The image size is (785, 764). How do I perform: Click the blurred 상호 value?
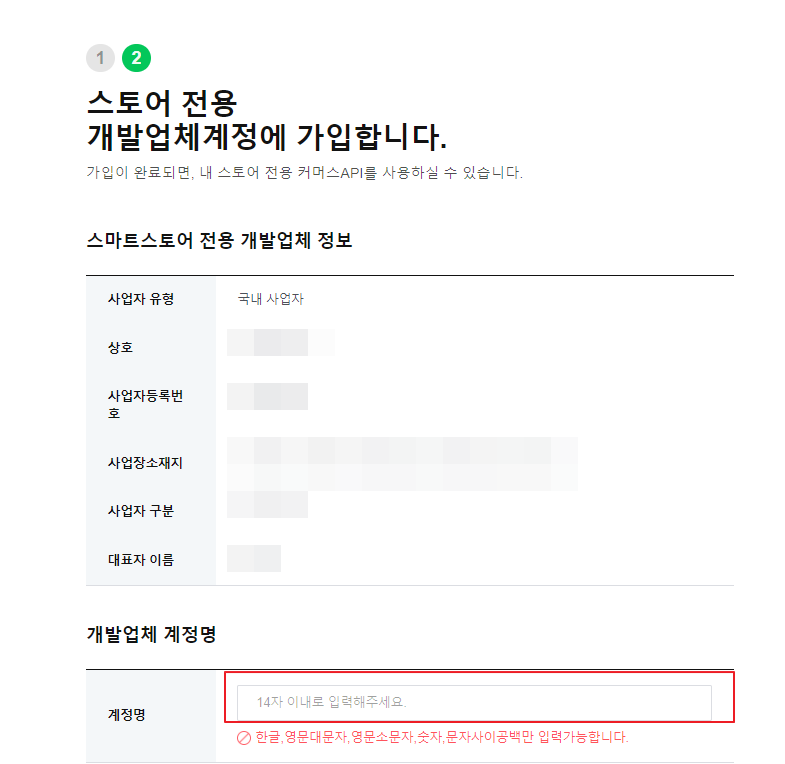(280, 342)
